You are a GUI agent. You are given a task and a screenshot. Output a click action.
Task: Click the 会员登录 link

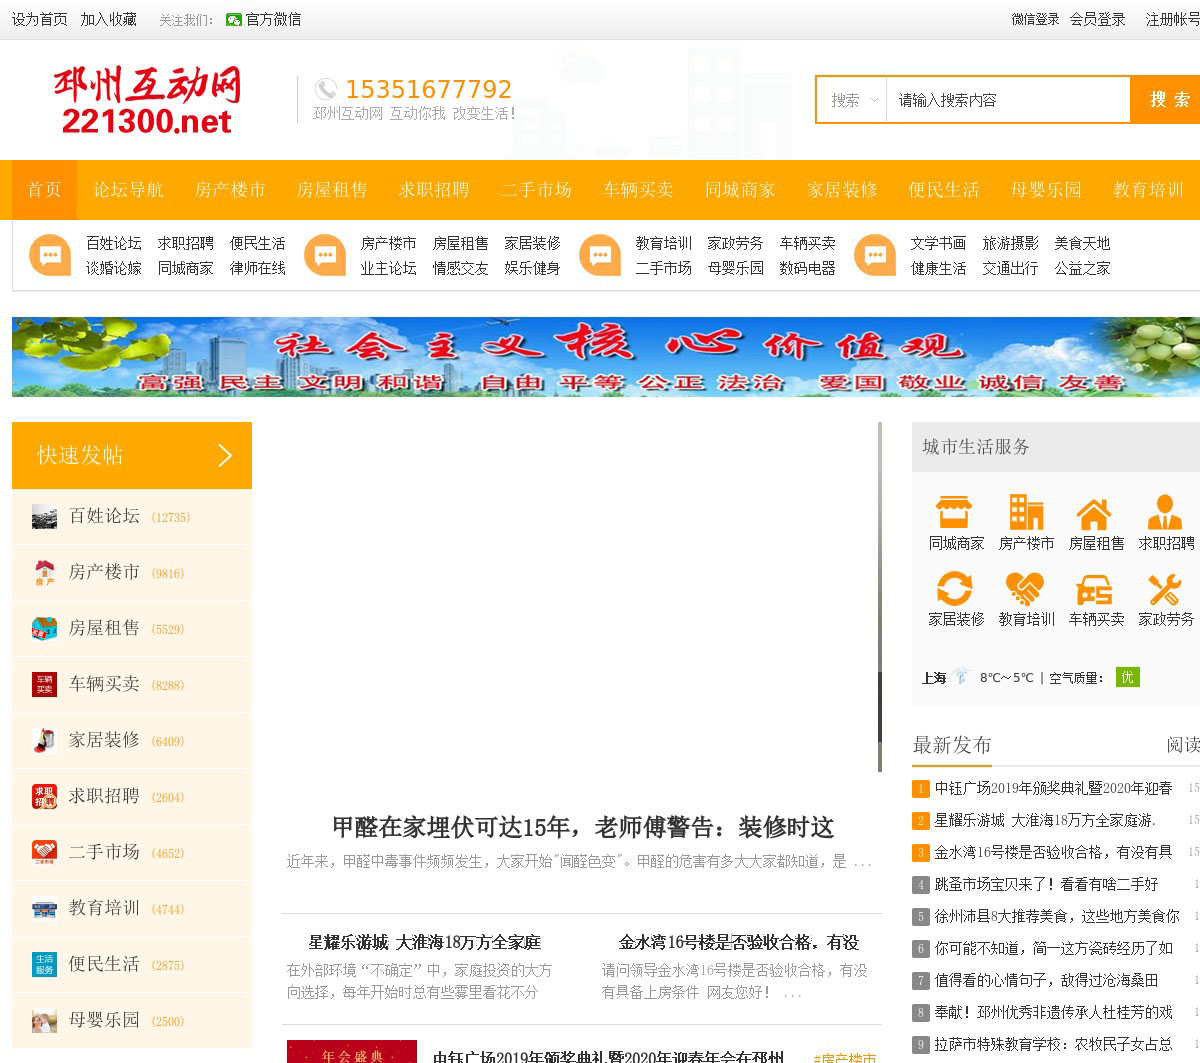[1097, 20]
